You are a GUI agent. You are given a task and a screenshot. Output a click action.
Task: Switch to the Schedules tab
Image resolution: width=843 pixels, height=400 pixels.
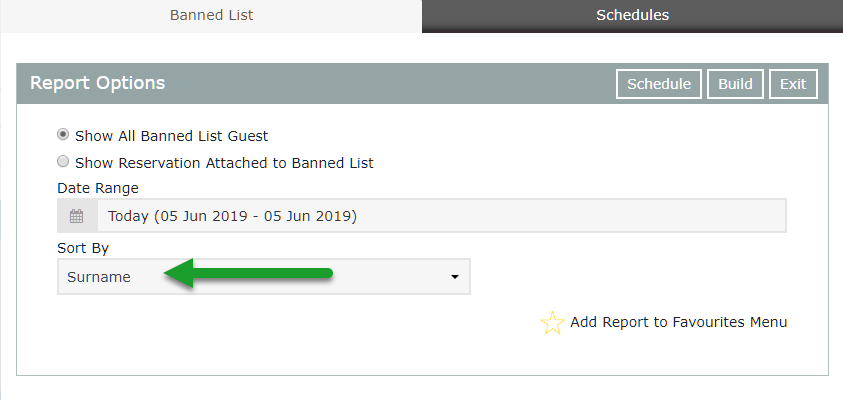(632, 16)
